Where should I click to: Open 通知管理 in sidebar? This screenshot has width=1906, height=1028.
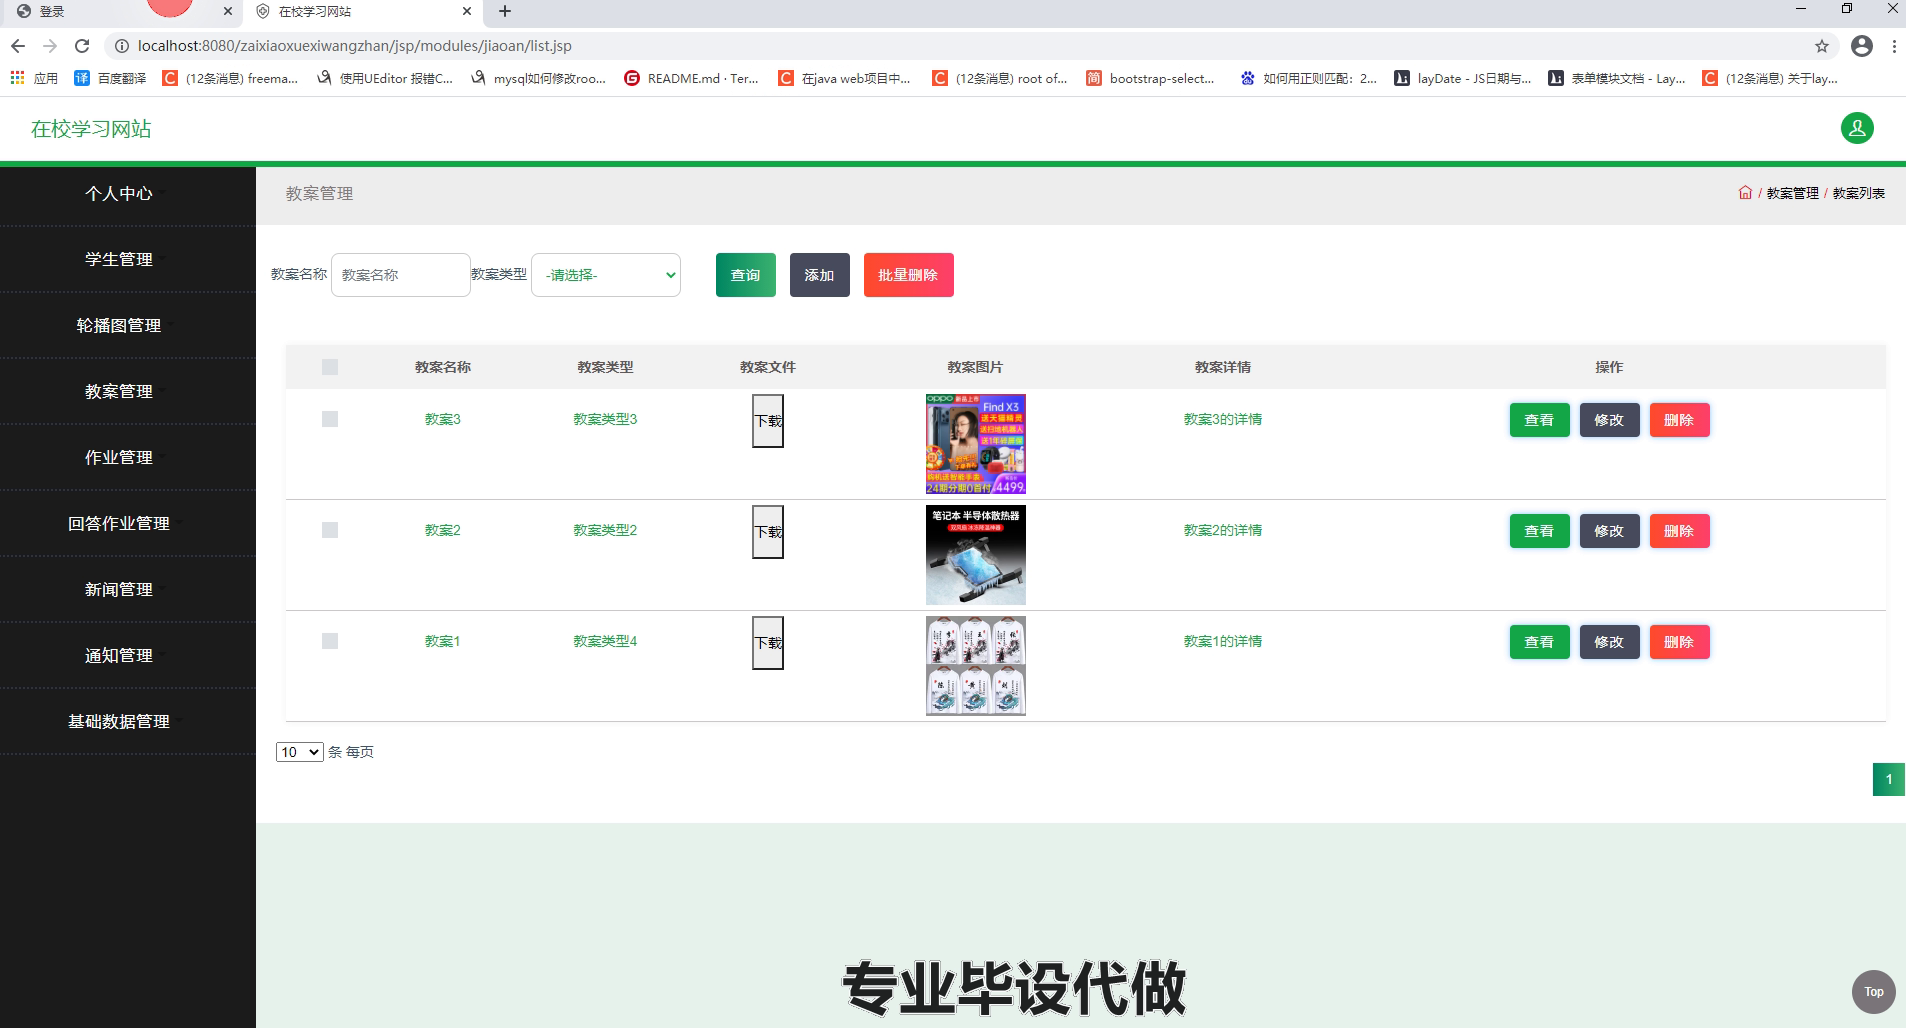(x=119, y=656)
